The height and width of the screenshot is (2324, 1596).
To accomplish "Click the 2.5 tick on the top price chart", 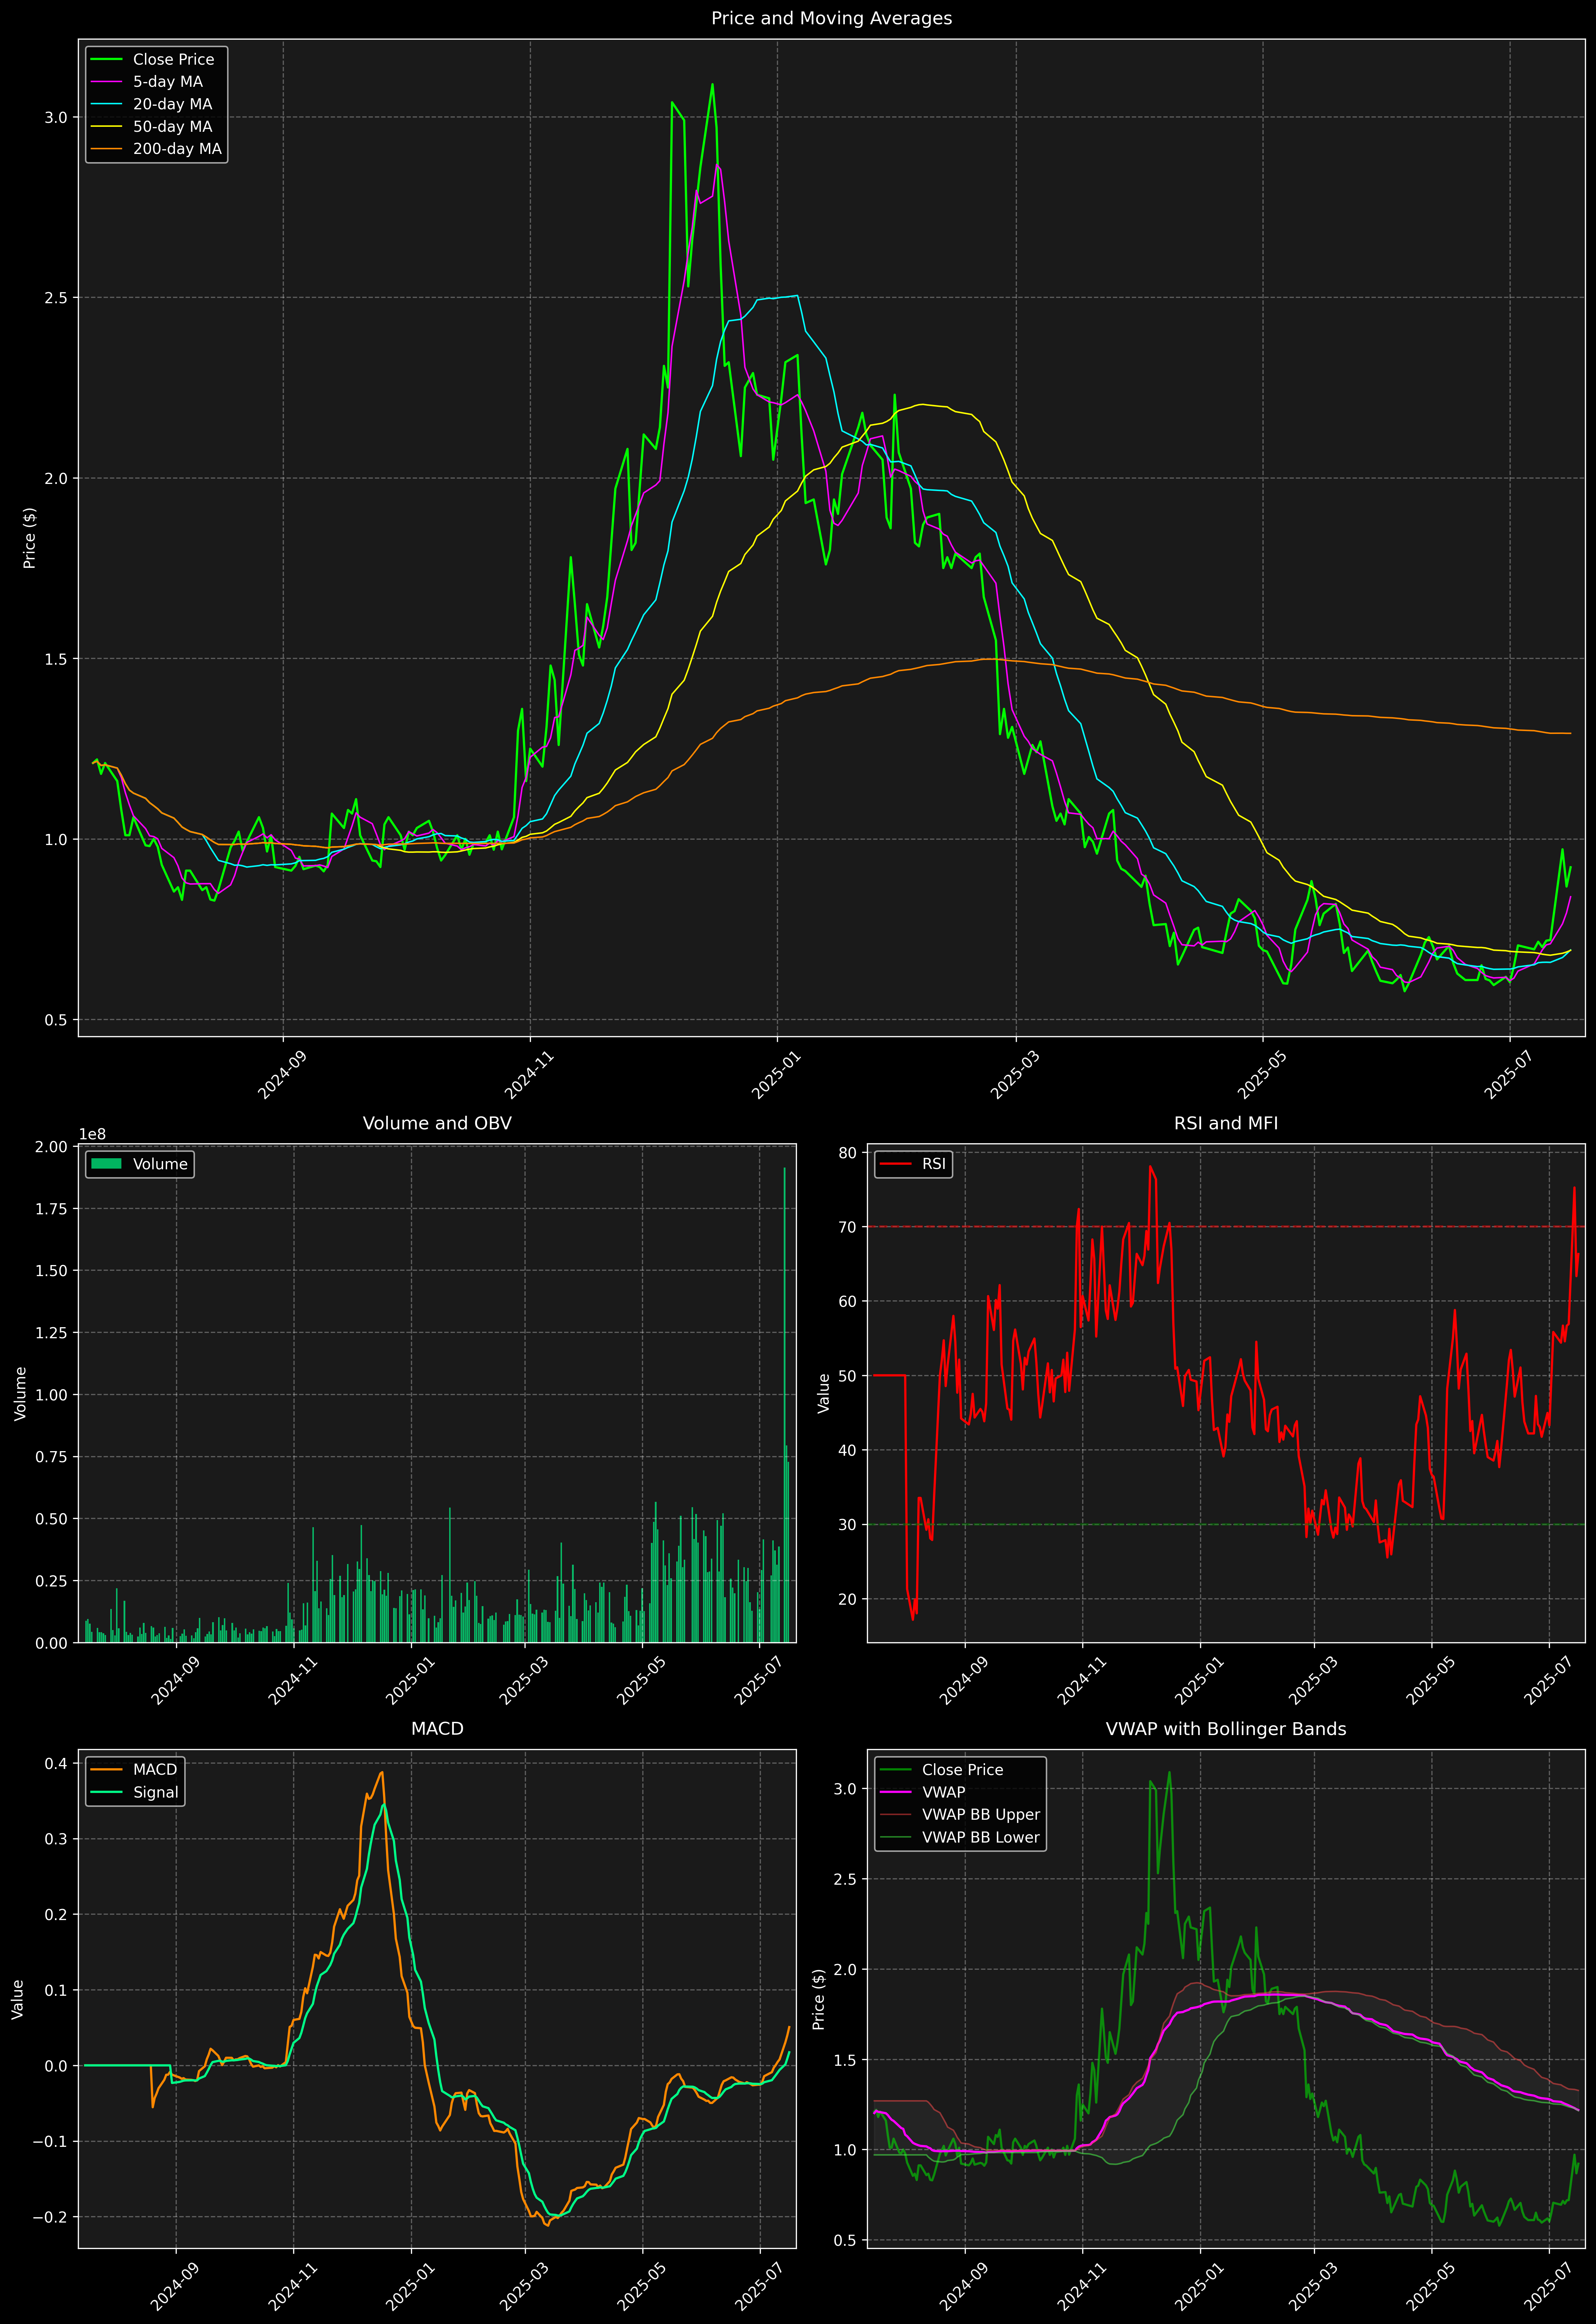I will point(56,298).
